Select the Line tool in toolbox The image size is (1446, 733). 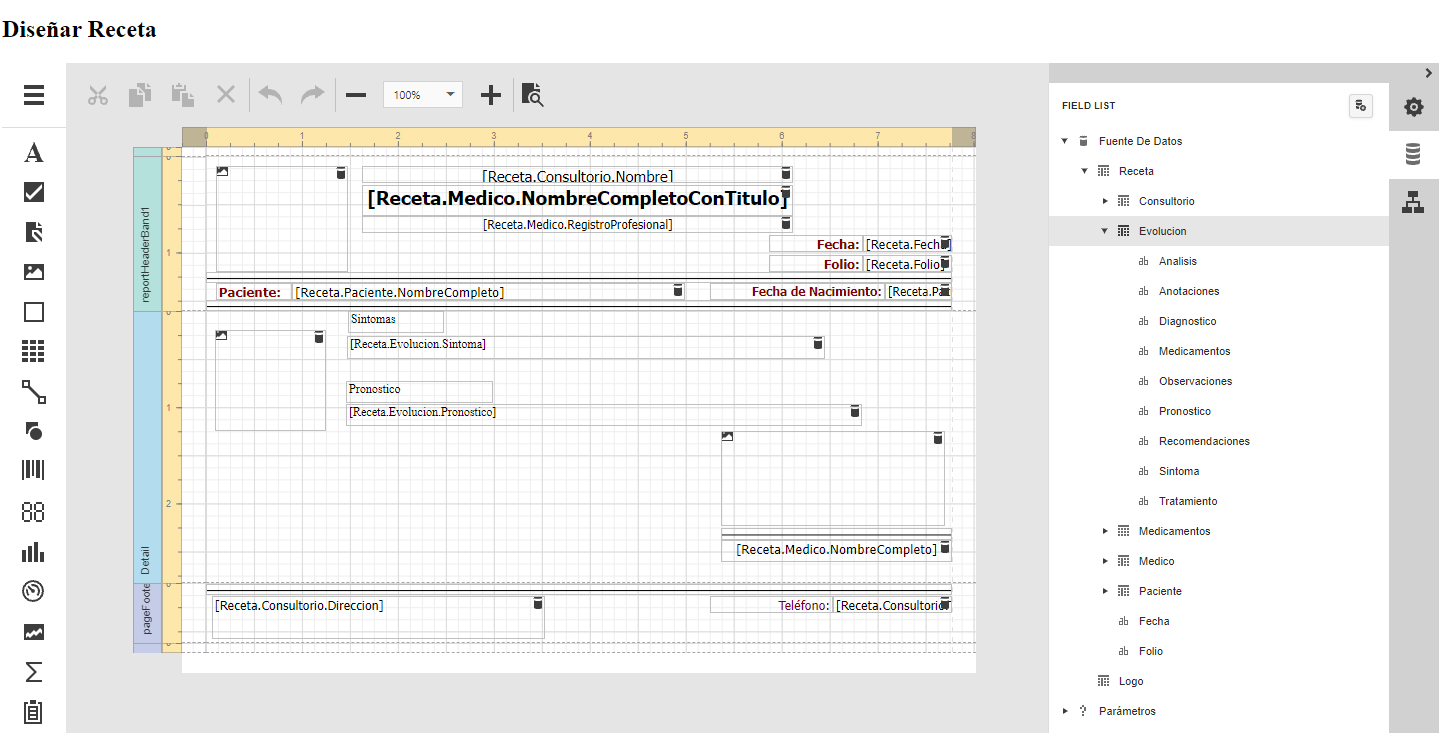tap(34, 392)
